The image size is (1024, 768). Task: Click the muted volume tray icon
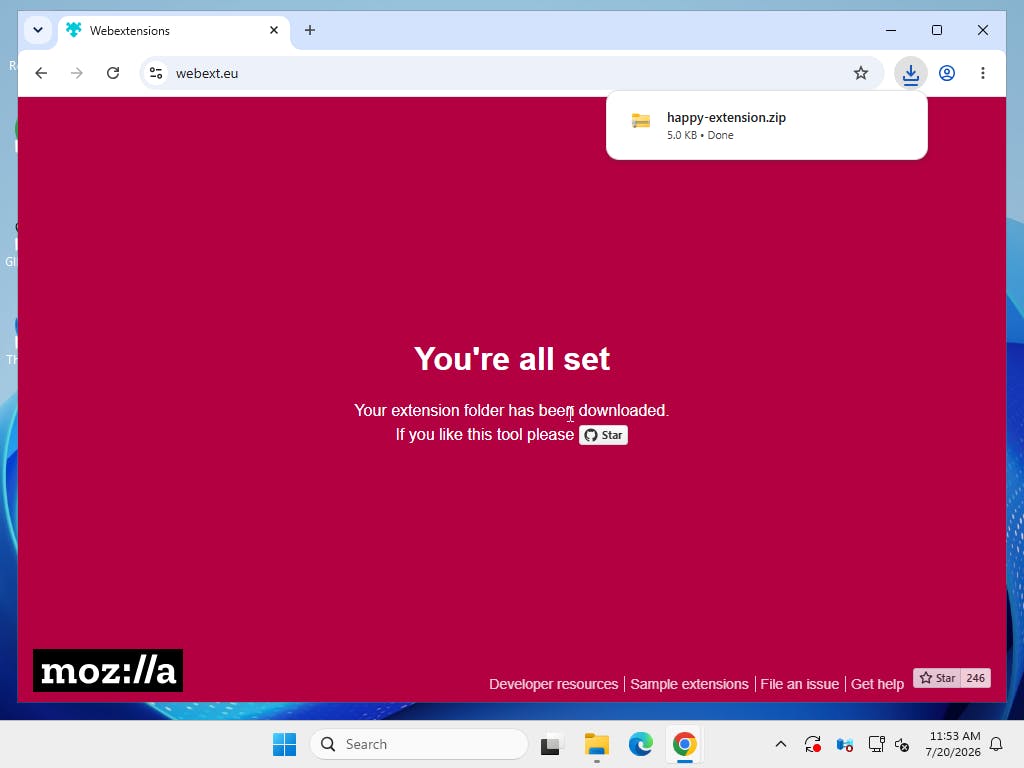[902, 744]
